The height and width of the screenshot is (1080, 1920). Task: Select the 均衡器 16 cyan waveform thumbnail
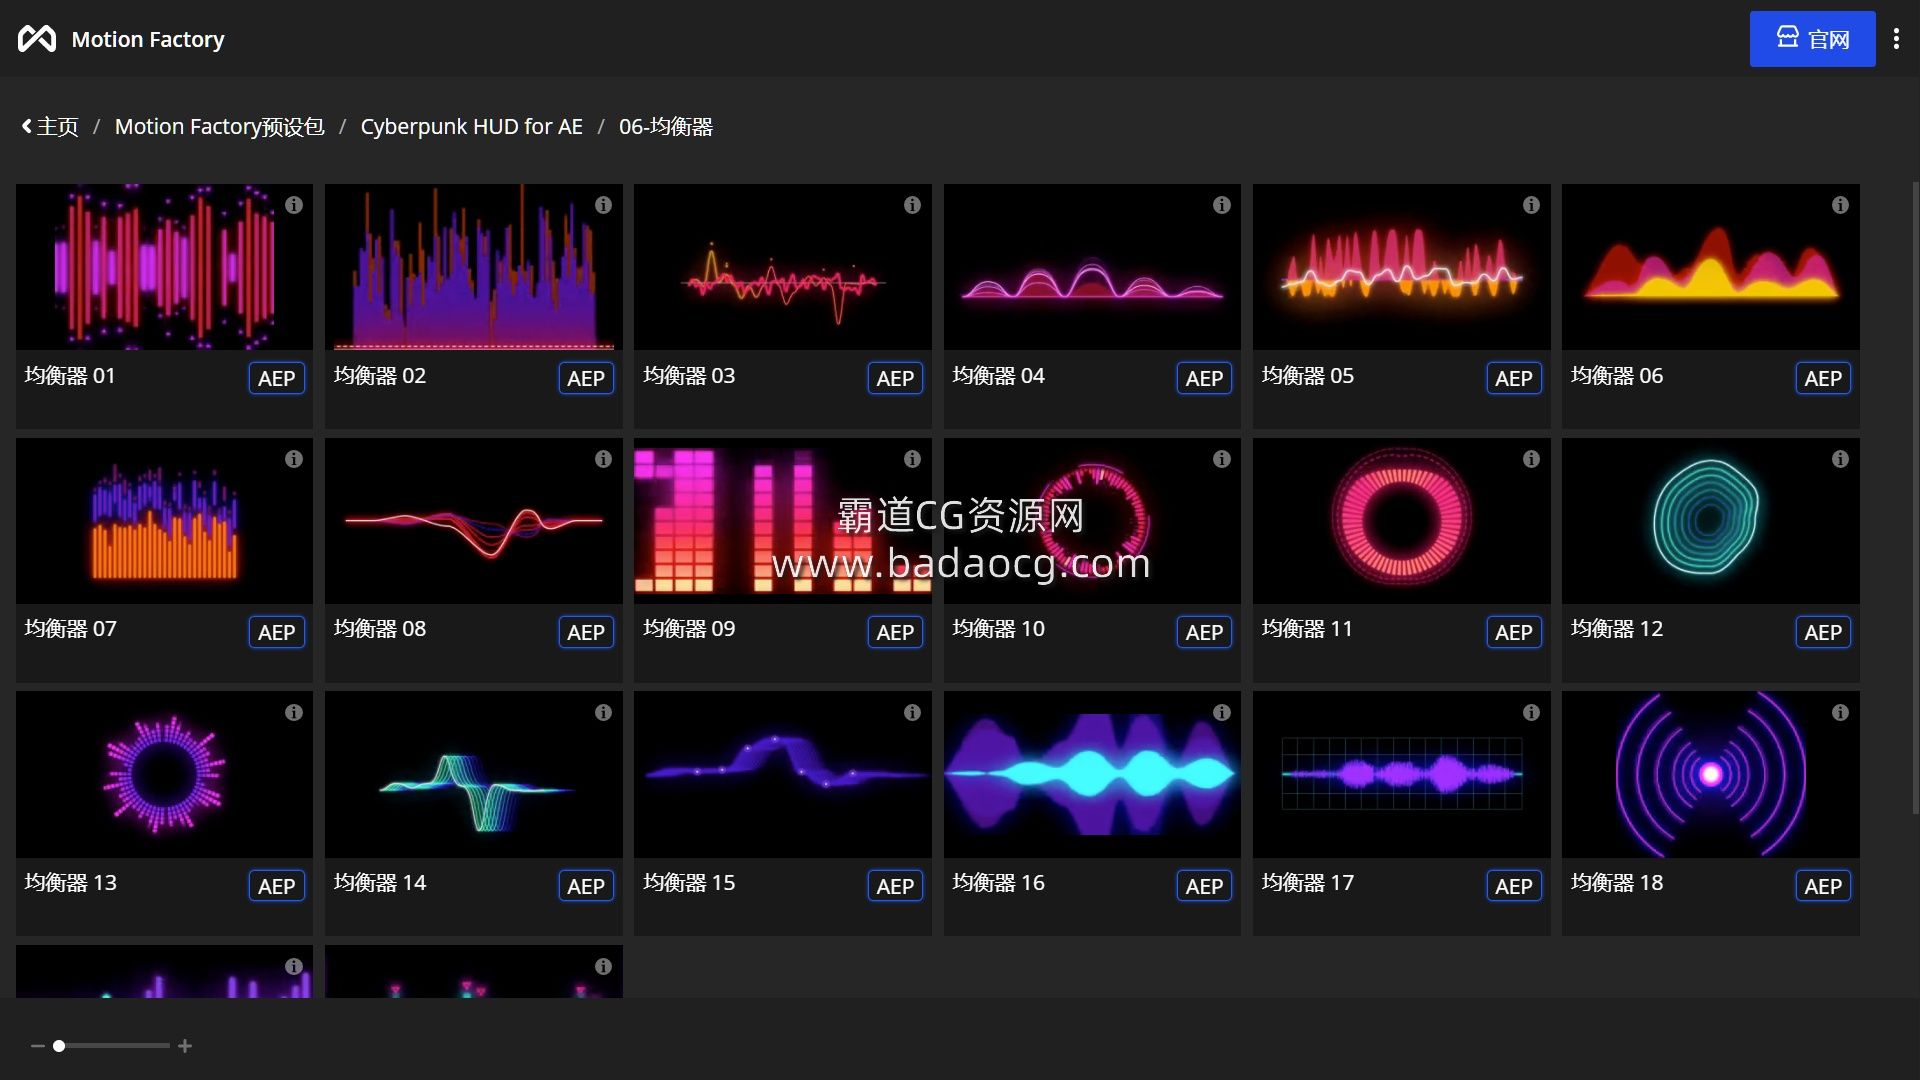[1092, 775]
